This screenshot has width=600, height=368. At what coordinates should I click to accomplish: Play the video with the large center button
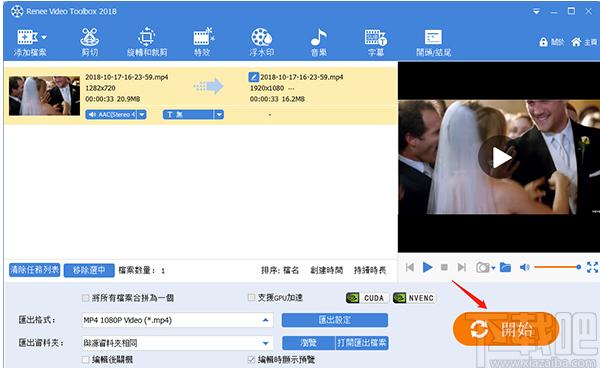point(500,157)
